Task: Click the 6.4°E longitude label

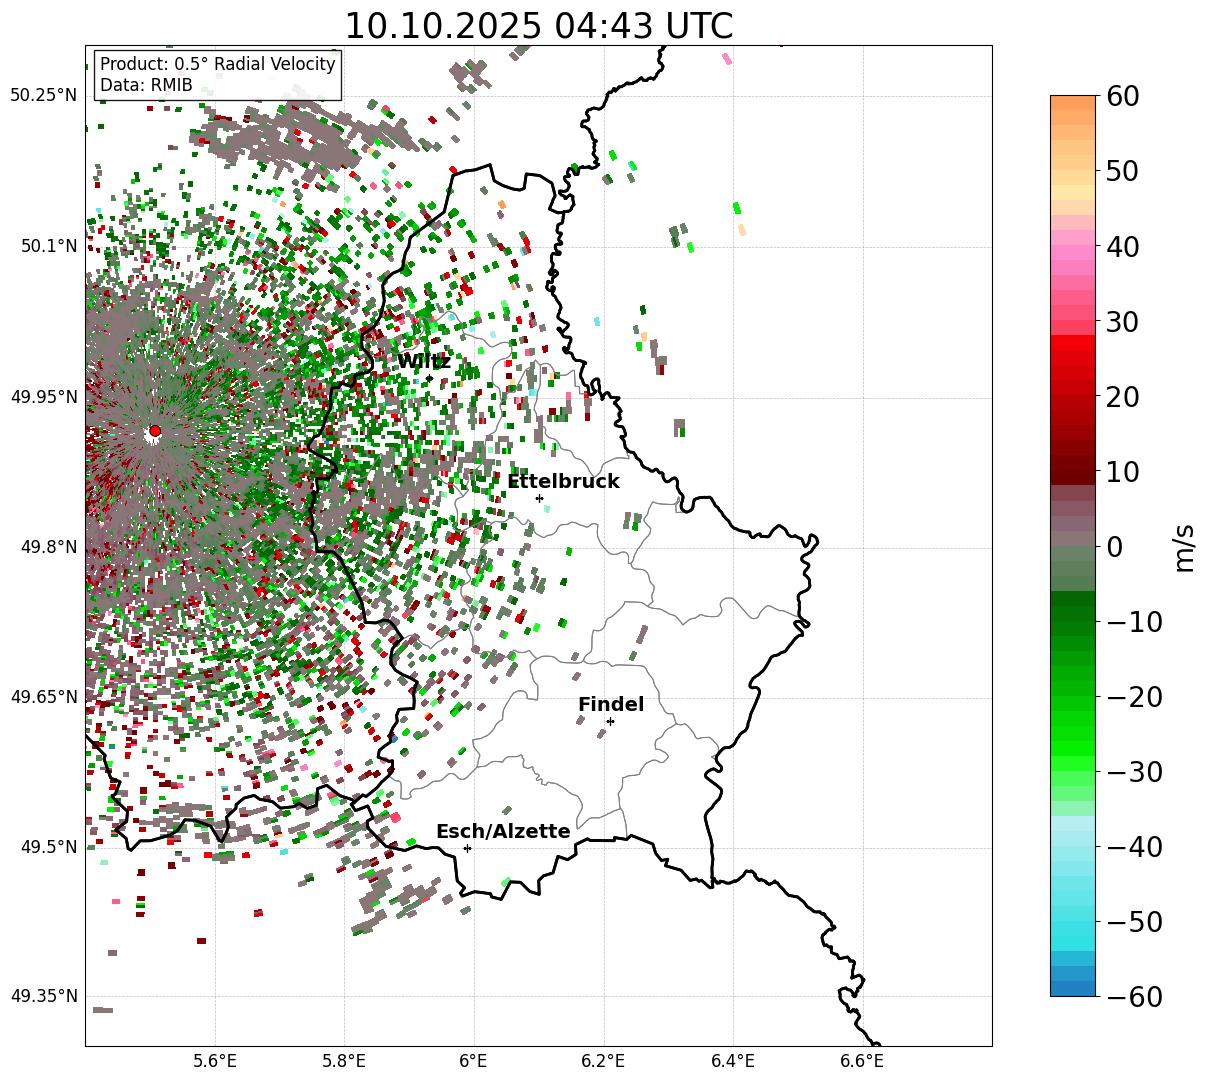Action: pyautogui.click(x=733, y=1062)
